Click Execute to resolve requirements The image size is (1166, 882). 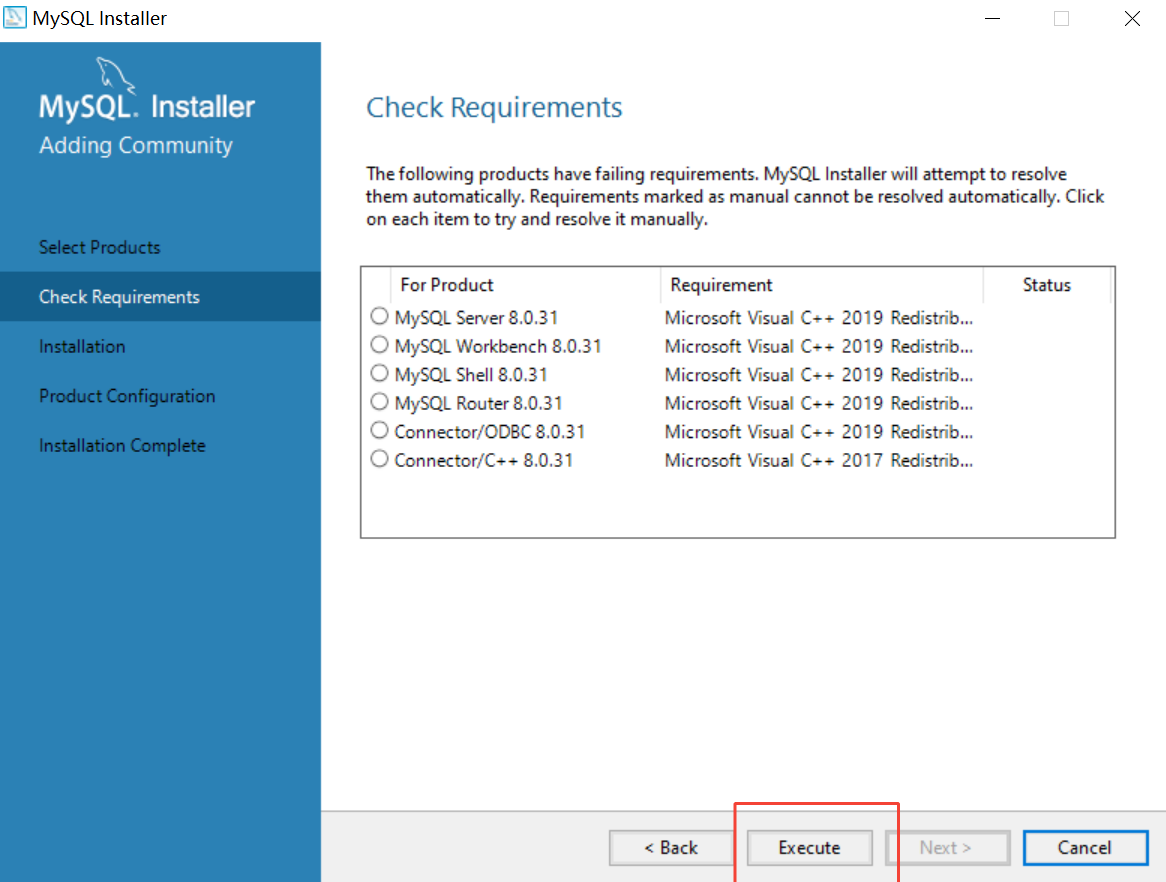[x=809, y=848]
